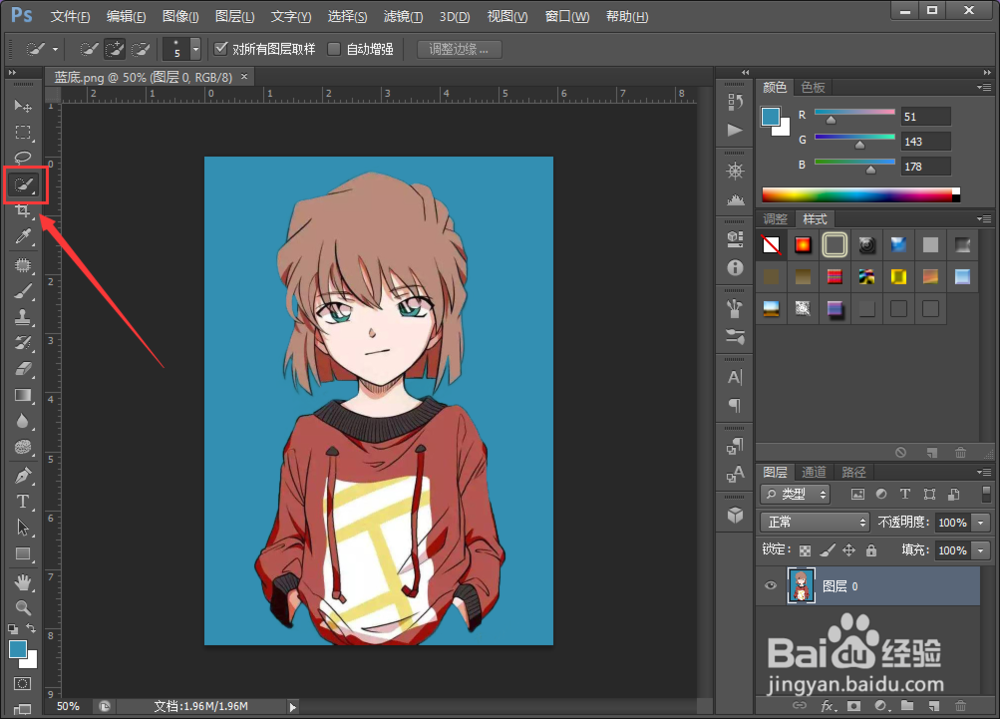Select the Pen tool

tap(23, 476)
